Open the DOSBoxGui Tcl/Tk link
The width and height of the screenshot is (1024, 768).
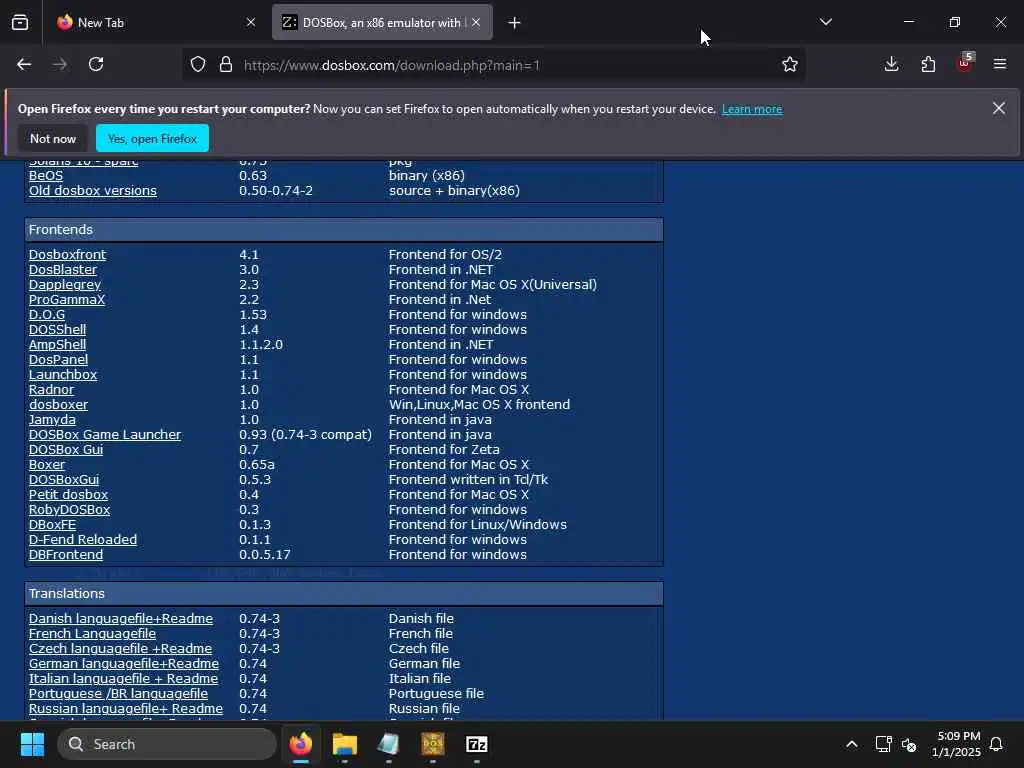coord(64,480)
